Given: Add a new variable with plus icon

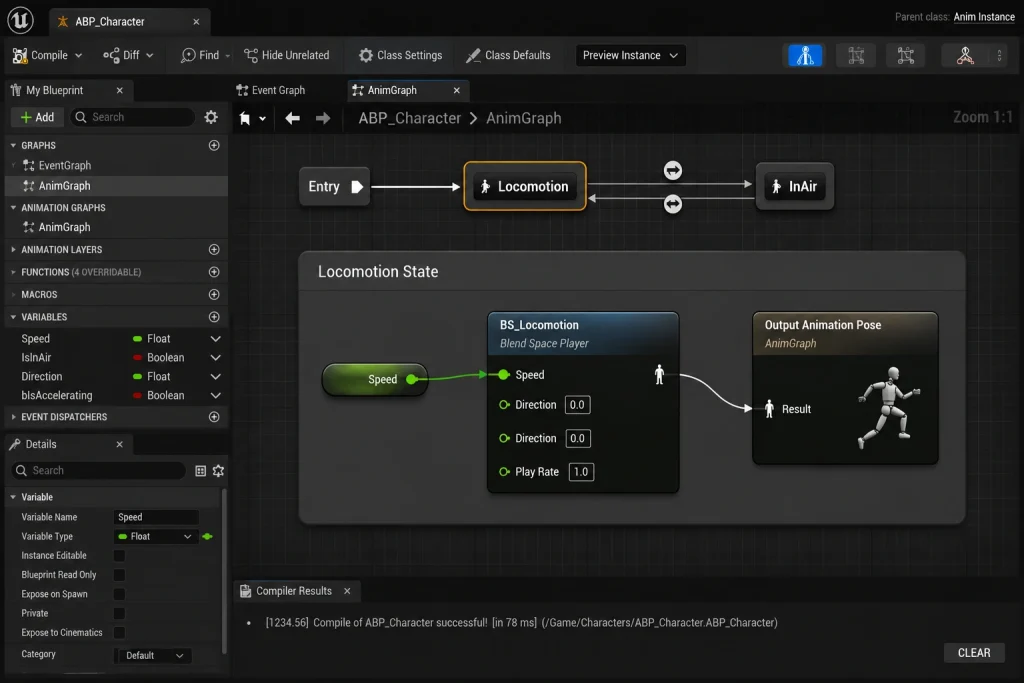Looking at the screenshot, I should pyautogui.click(x=214, y=317).
